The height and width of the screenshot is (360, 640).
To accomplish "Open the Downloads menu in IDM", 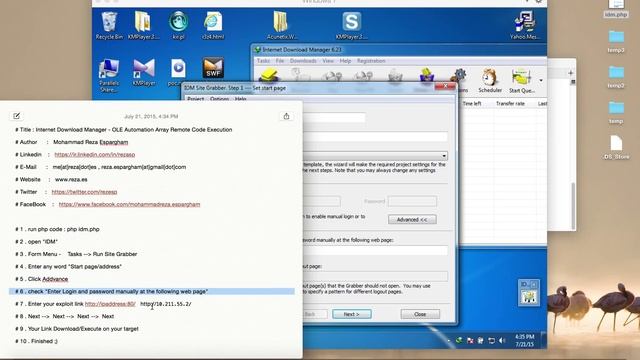I will pos(303,61).
